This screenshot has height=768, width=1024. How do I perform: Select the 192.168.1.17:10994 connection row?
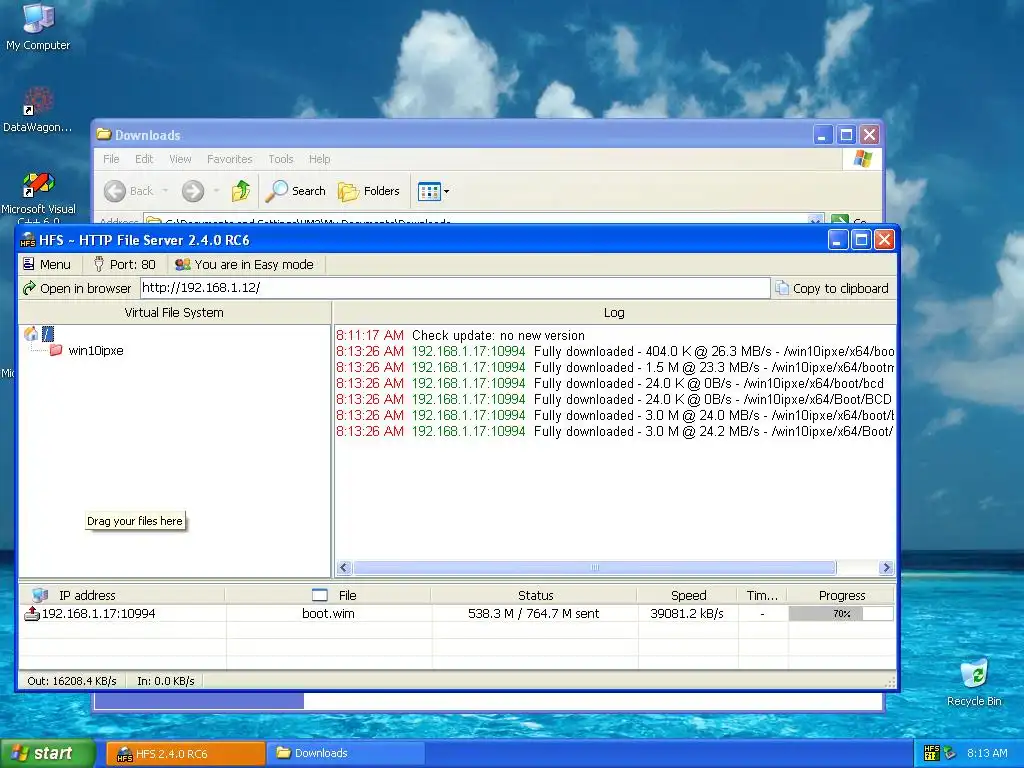click(x=457, y=613)
